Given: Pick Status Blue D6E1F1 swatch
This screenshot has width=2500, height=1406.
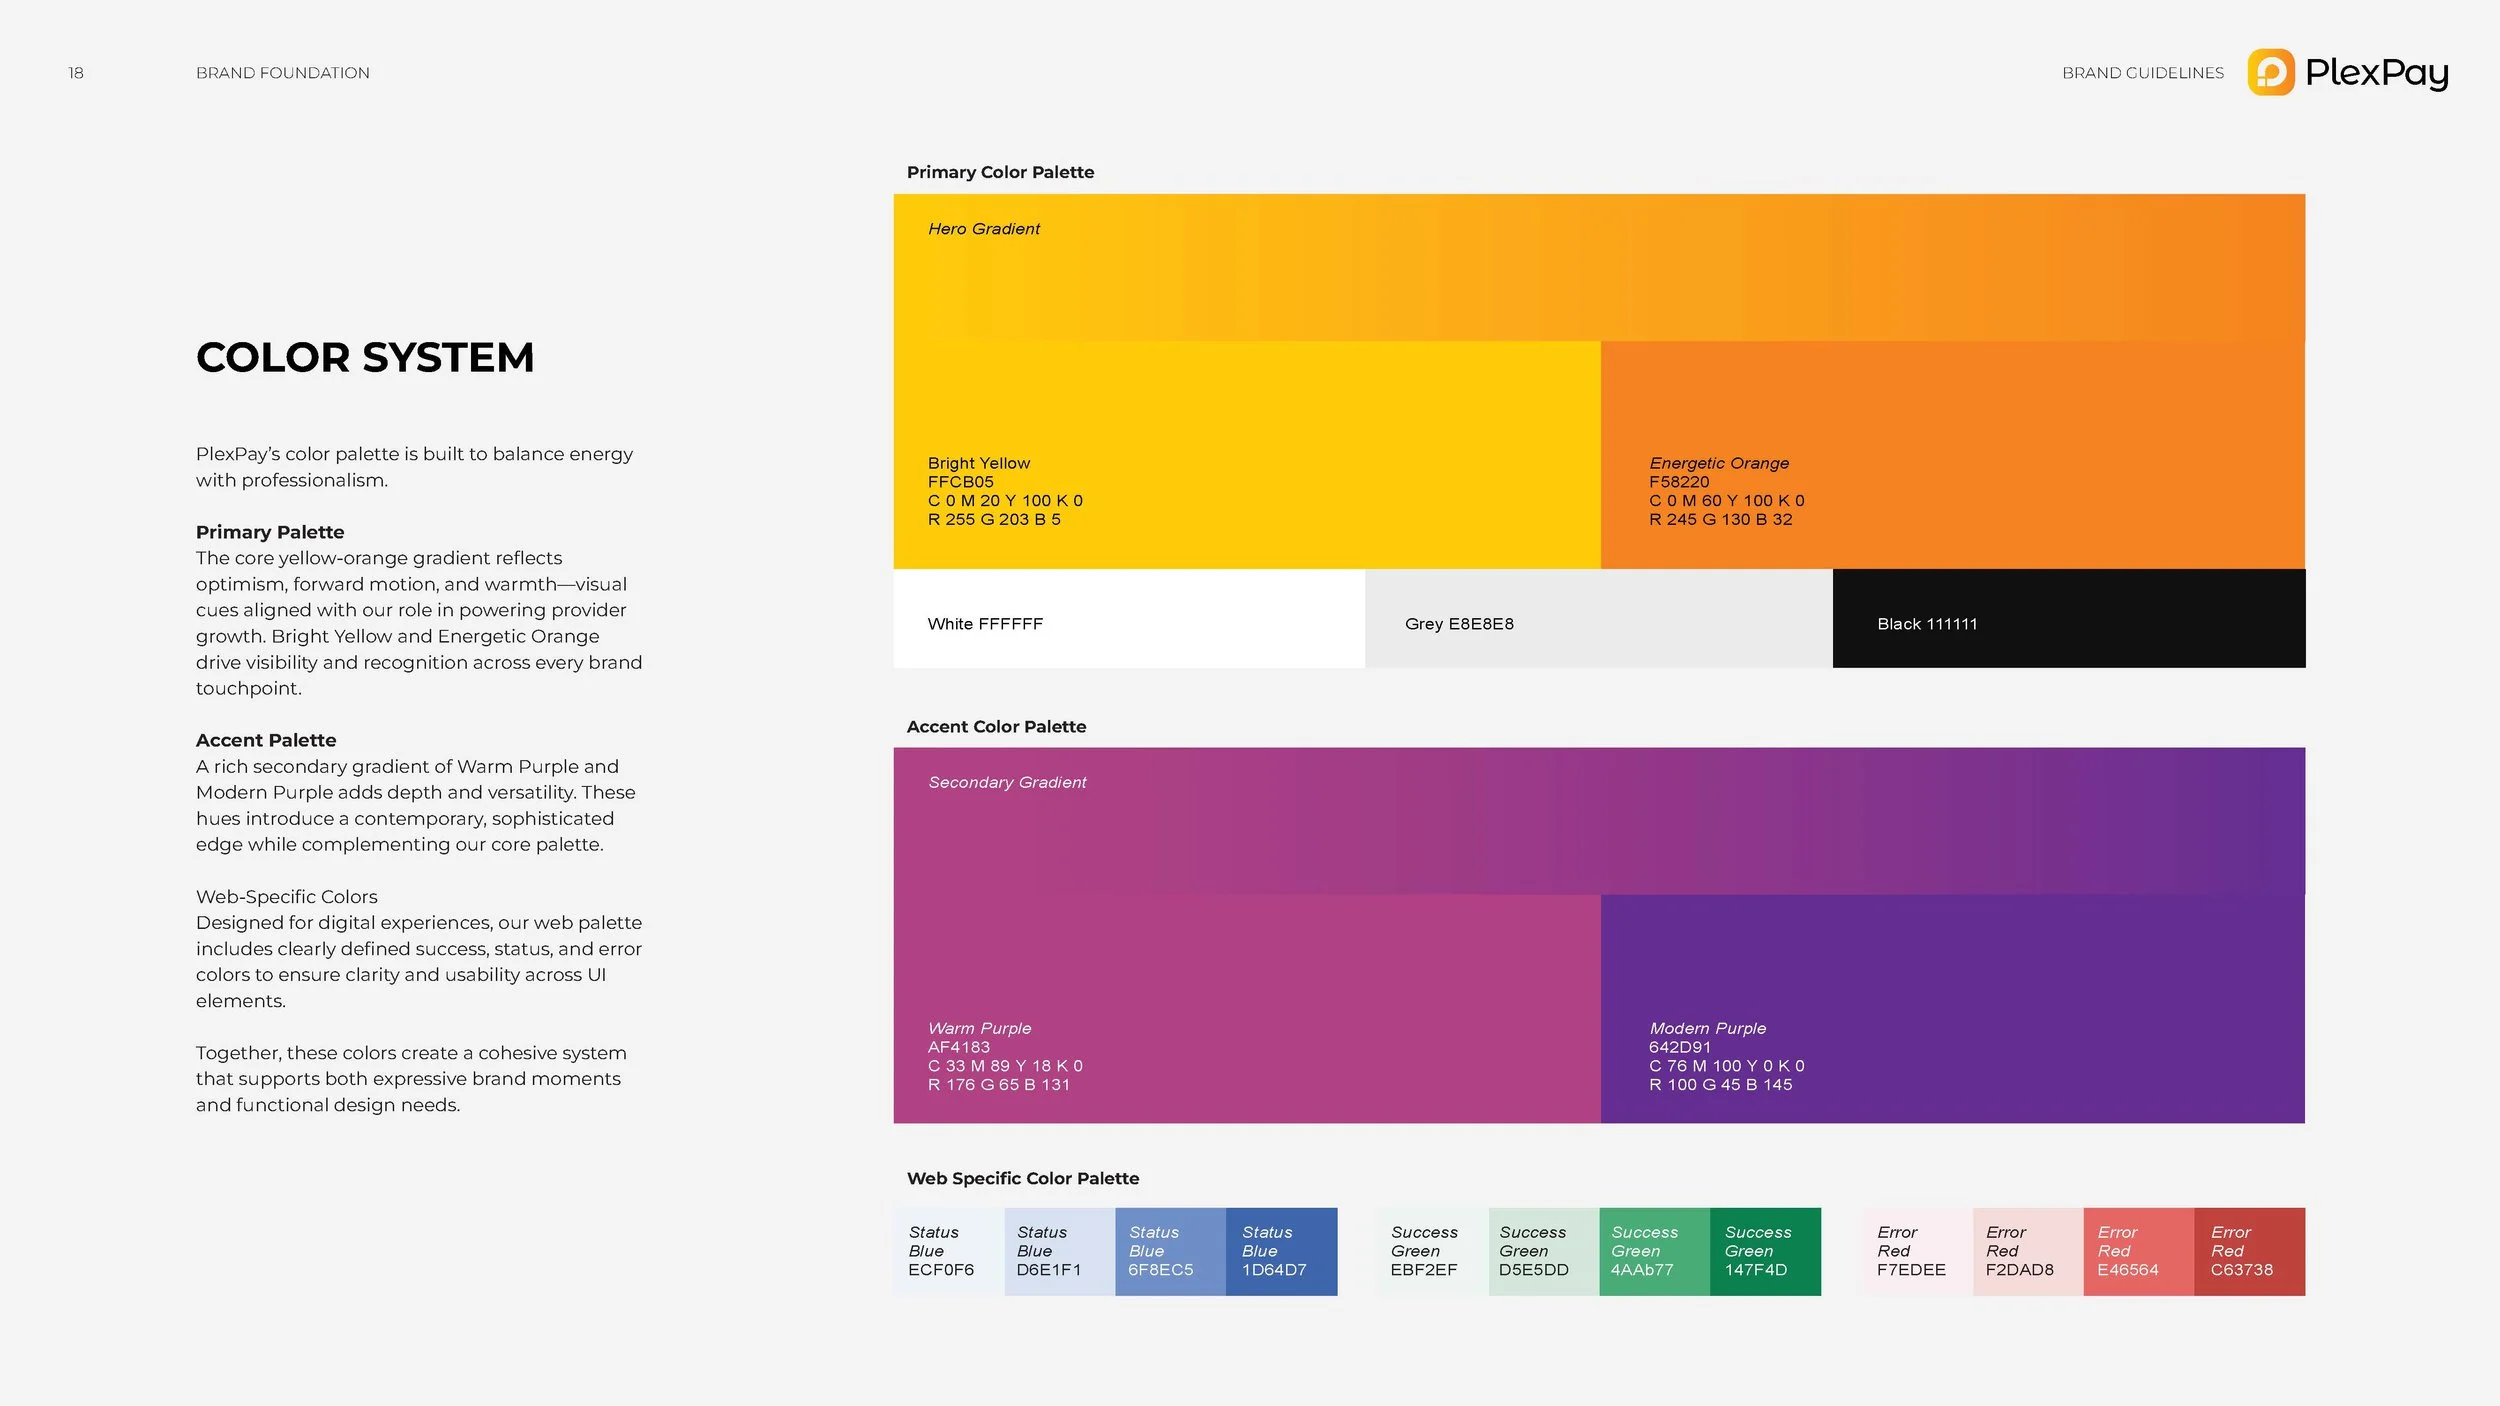Looking at the screenshot, I should coord(1060,1251).
